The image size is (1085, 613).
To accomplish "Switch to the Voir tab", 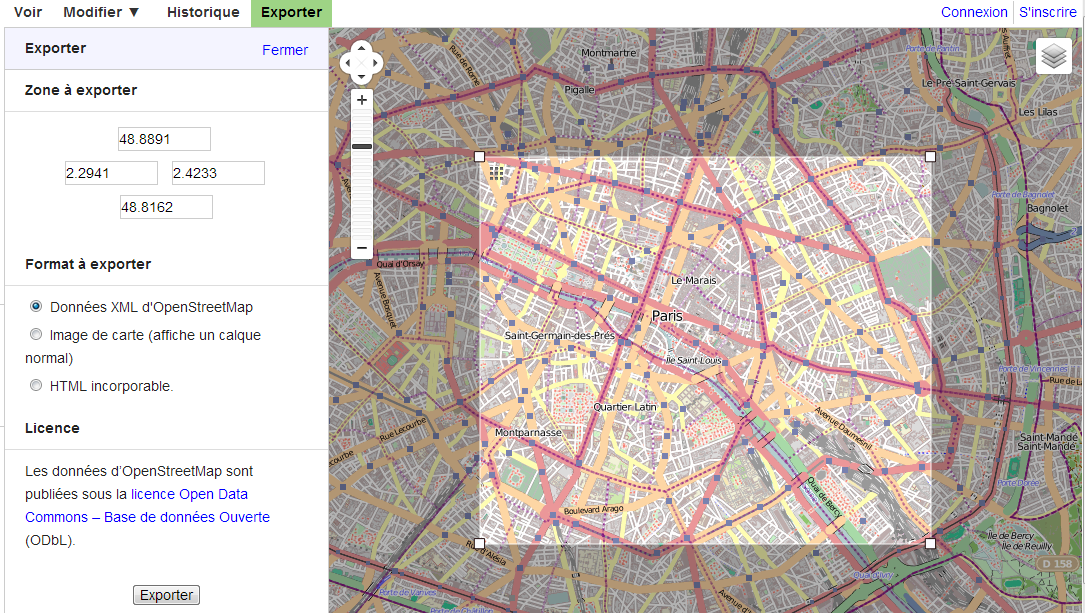I will coord(28,13).
